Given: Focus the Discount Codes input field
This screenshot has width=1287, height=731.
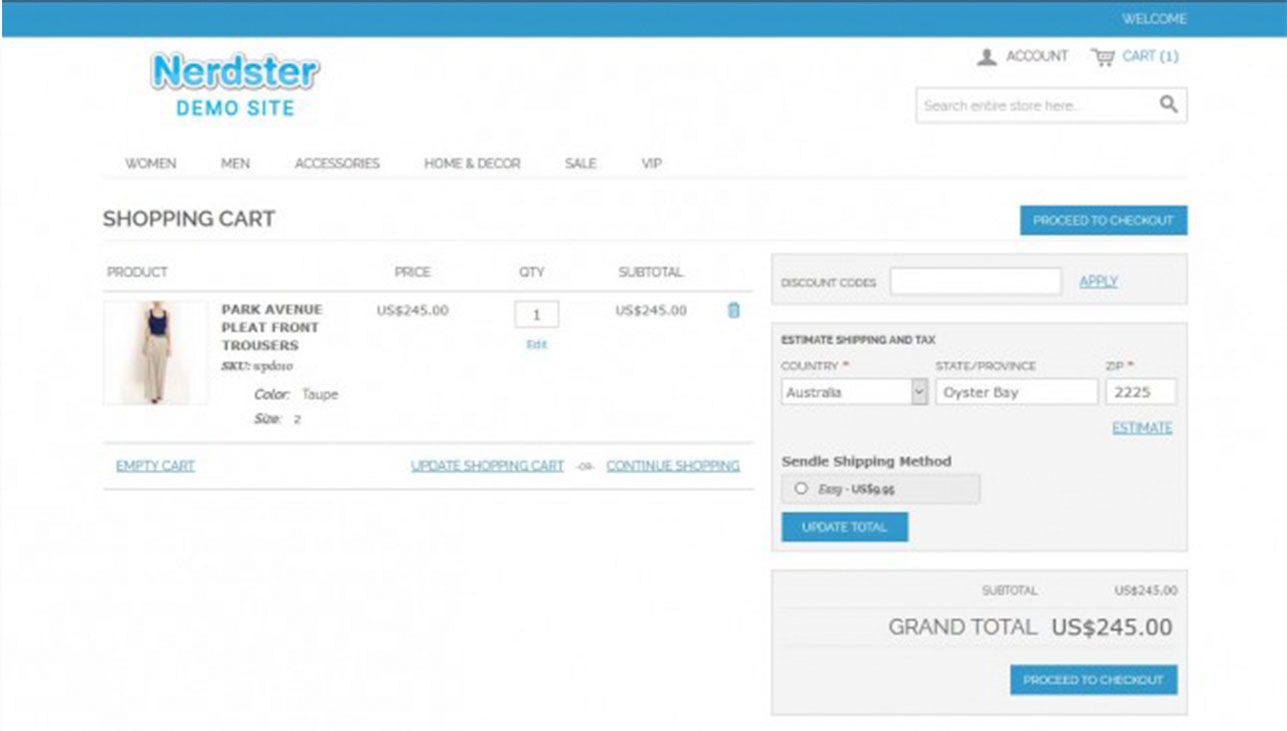Looking at the screenshot, I should tap(975, 282).
